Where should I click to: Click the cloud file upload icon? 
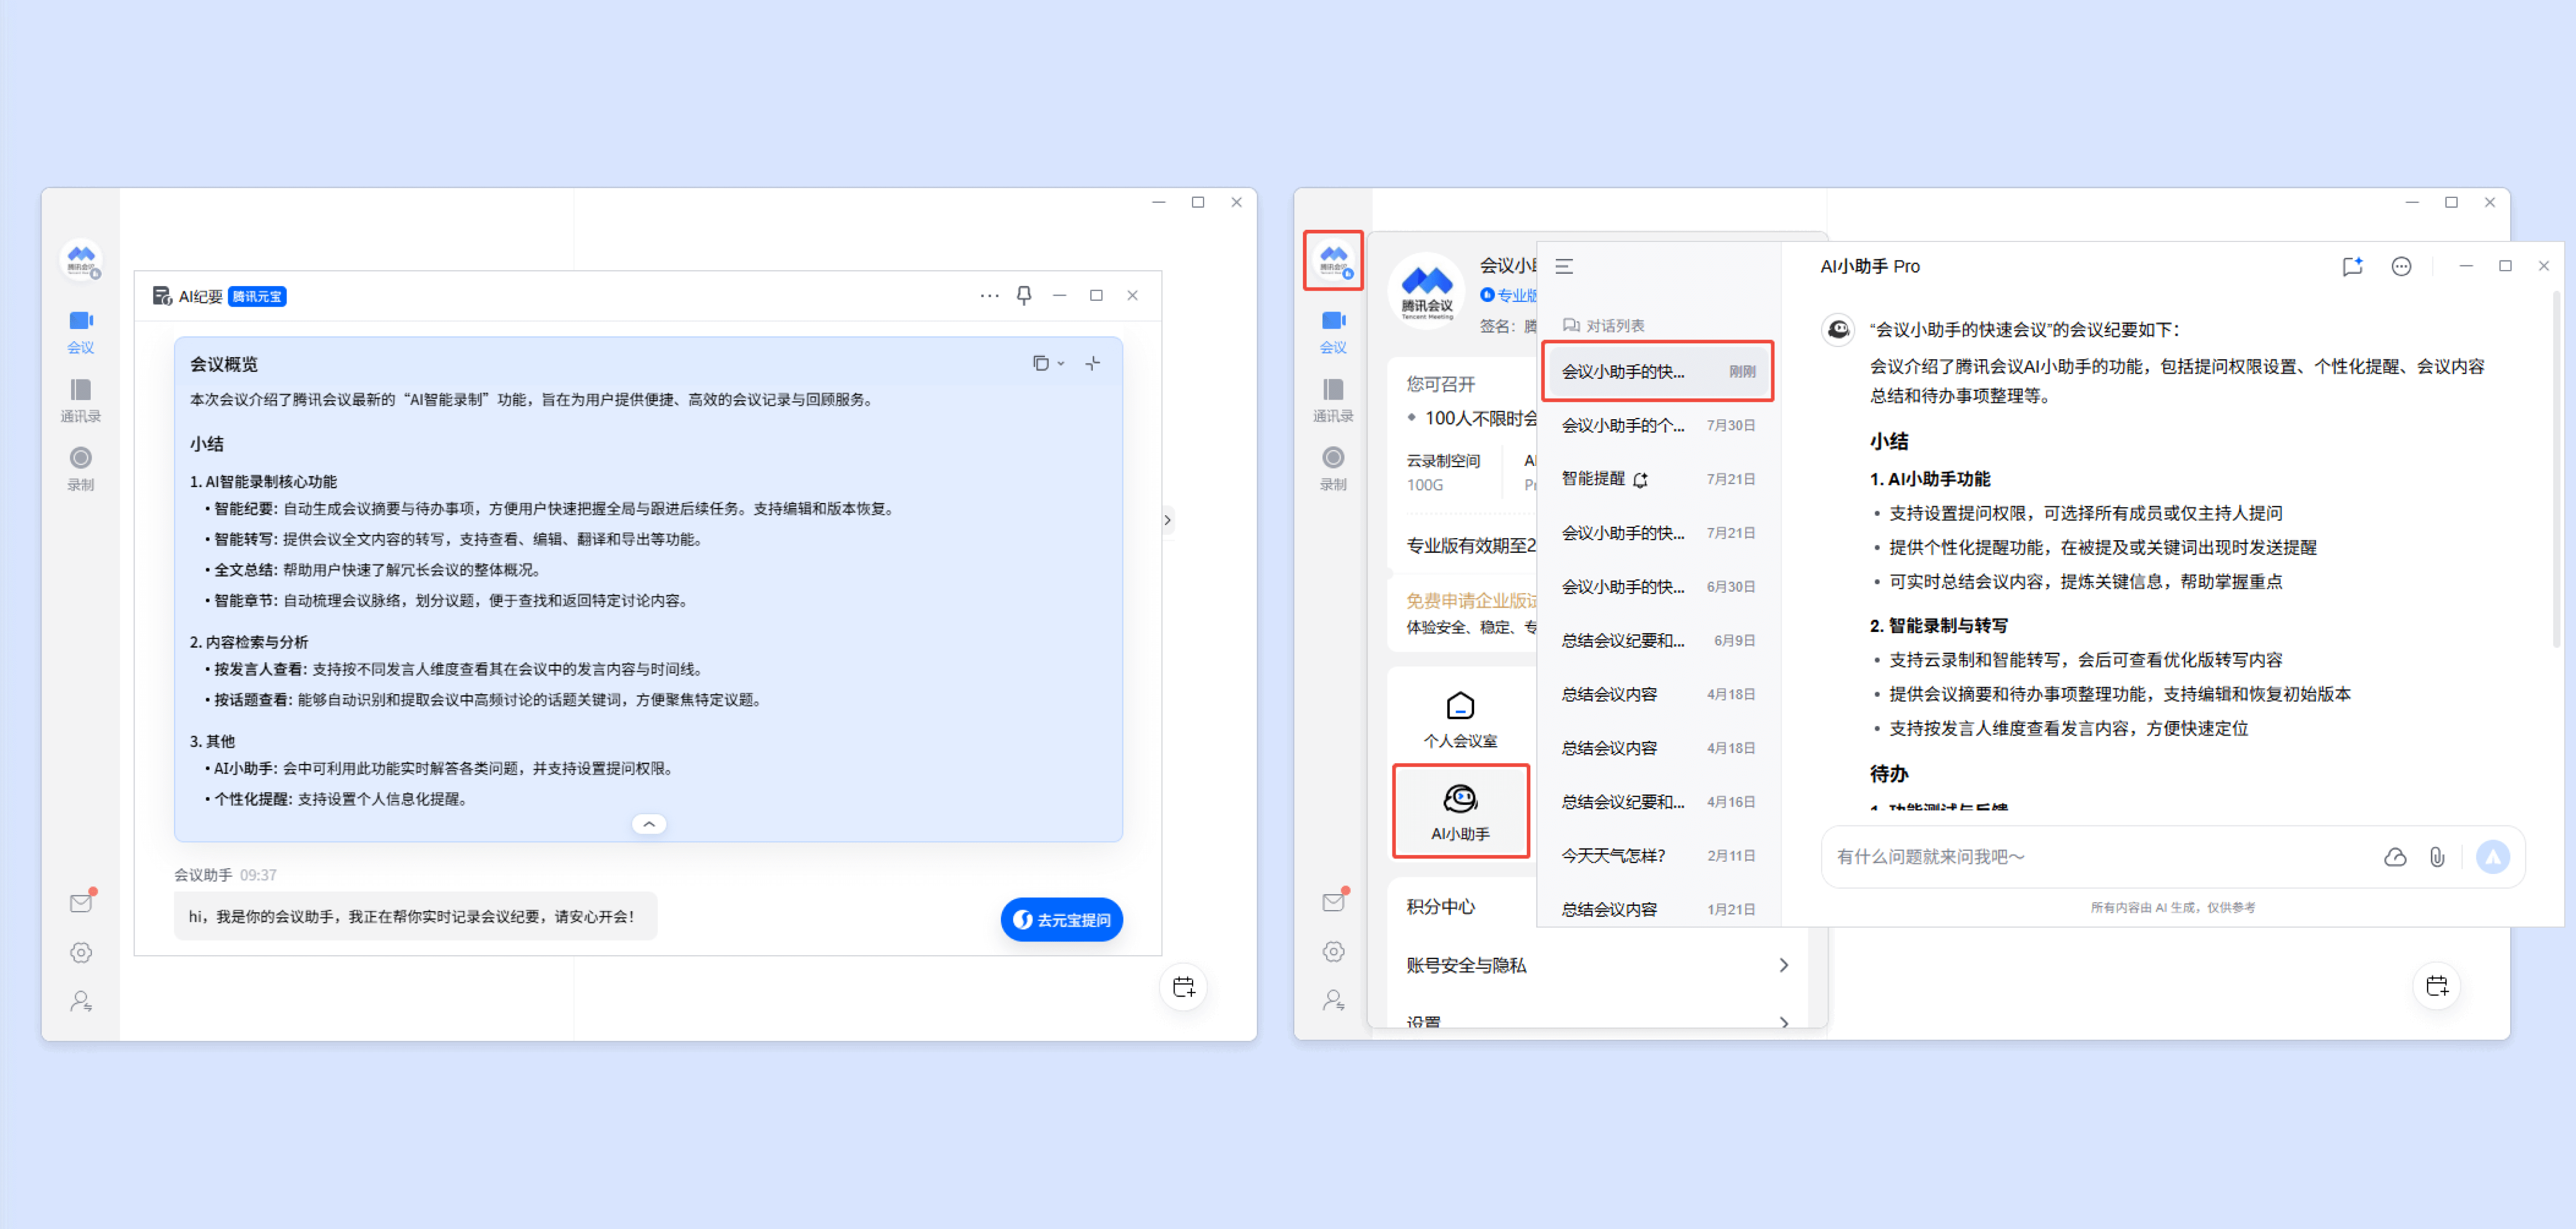(x=2394, y=857)
